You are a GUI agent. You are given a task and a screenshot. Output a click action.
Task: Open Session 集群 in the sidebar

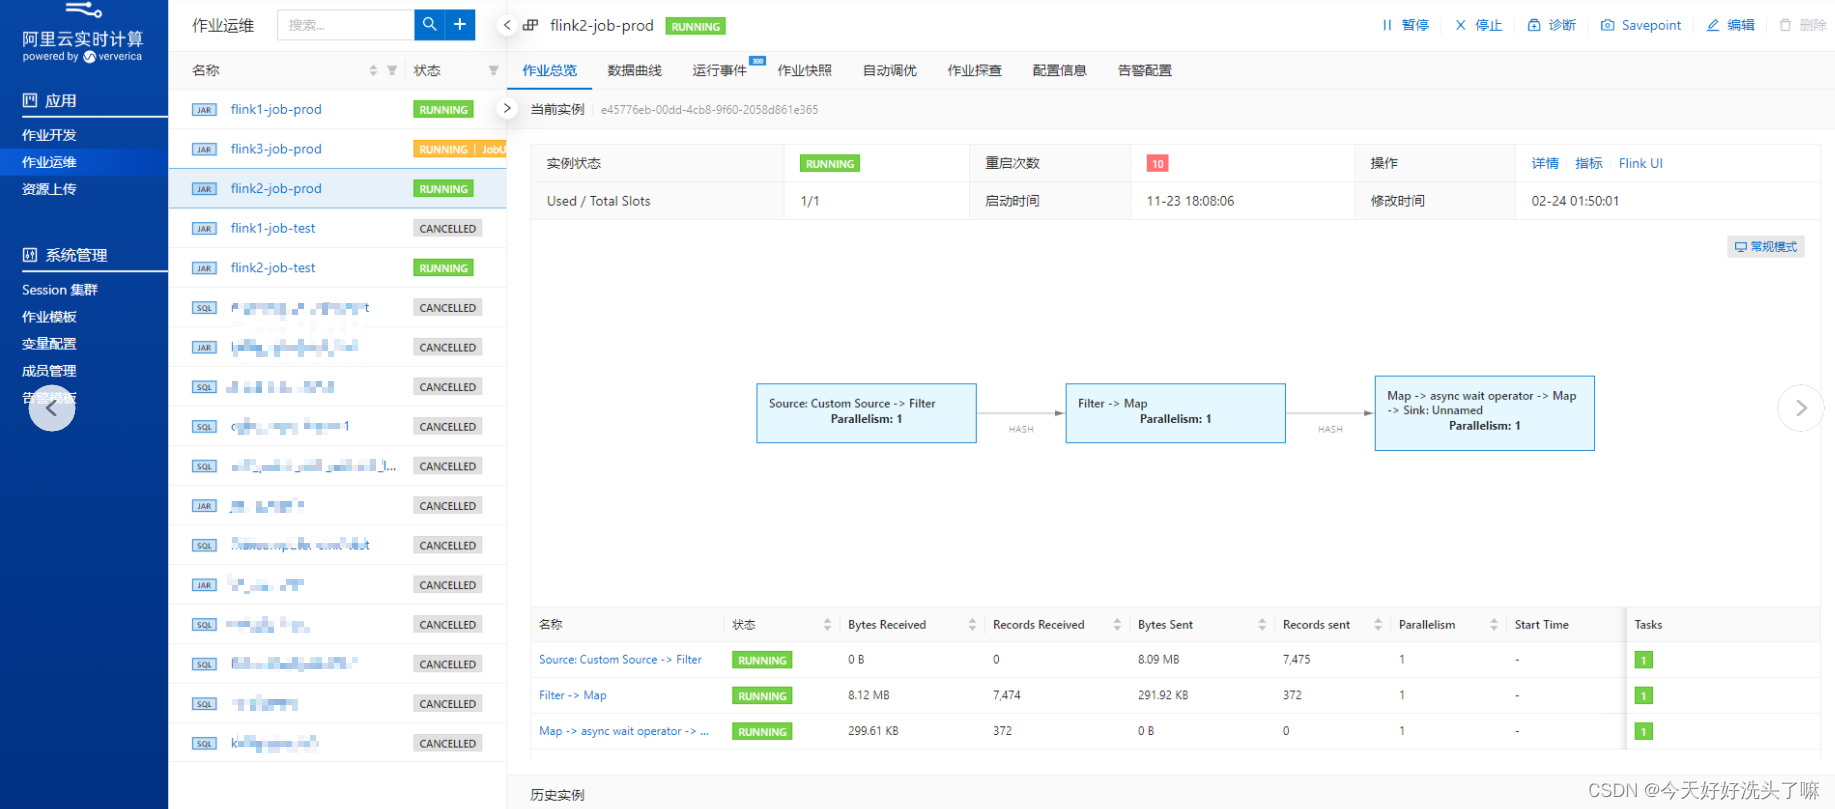tap(60, 290)
